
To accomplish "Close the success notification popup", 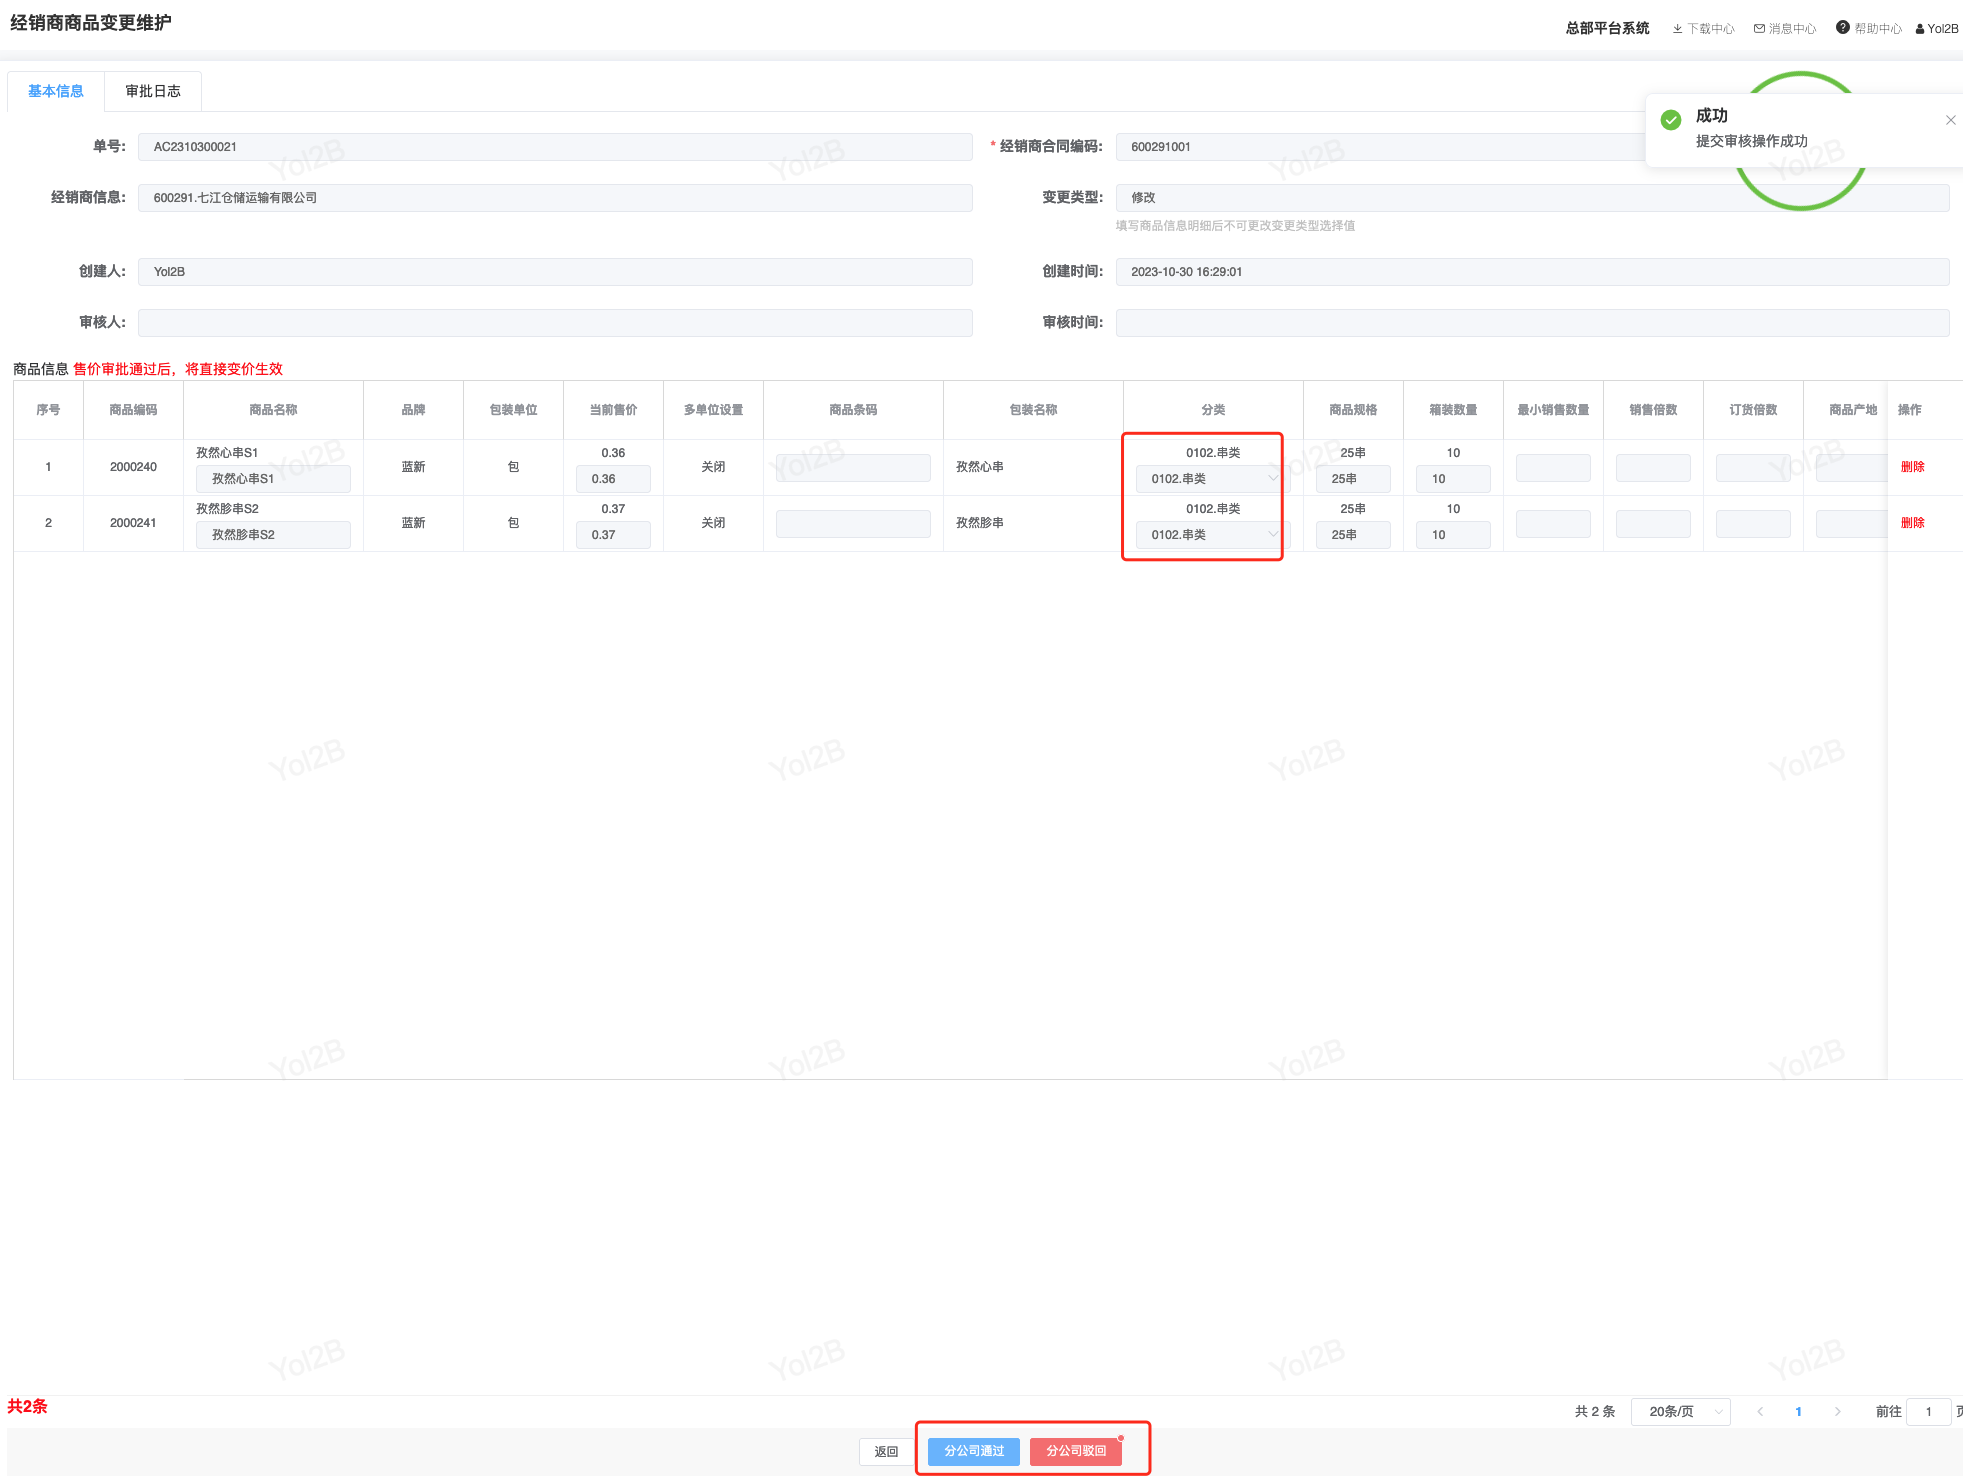I will click(1950, 120).
